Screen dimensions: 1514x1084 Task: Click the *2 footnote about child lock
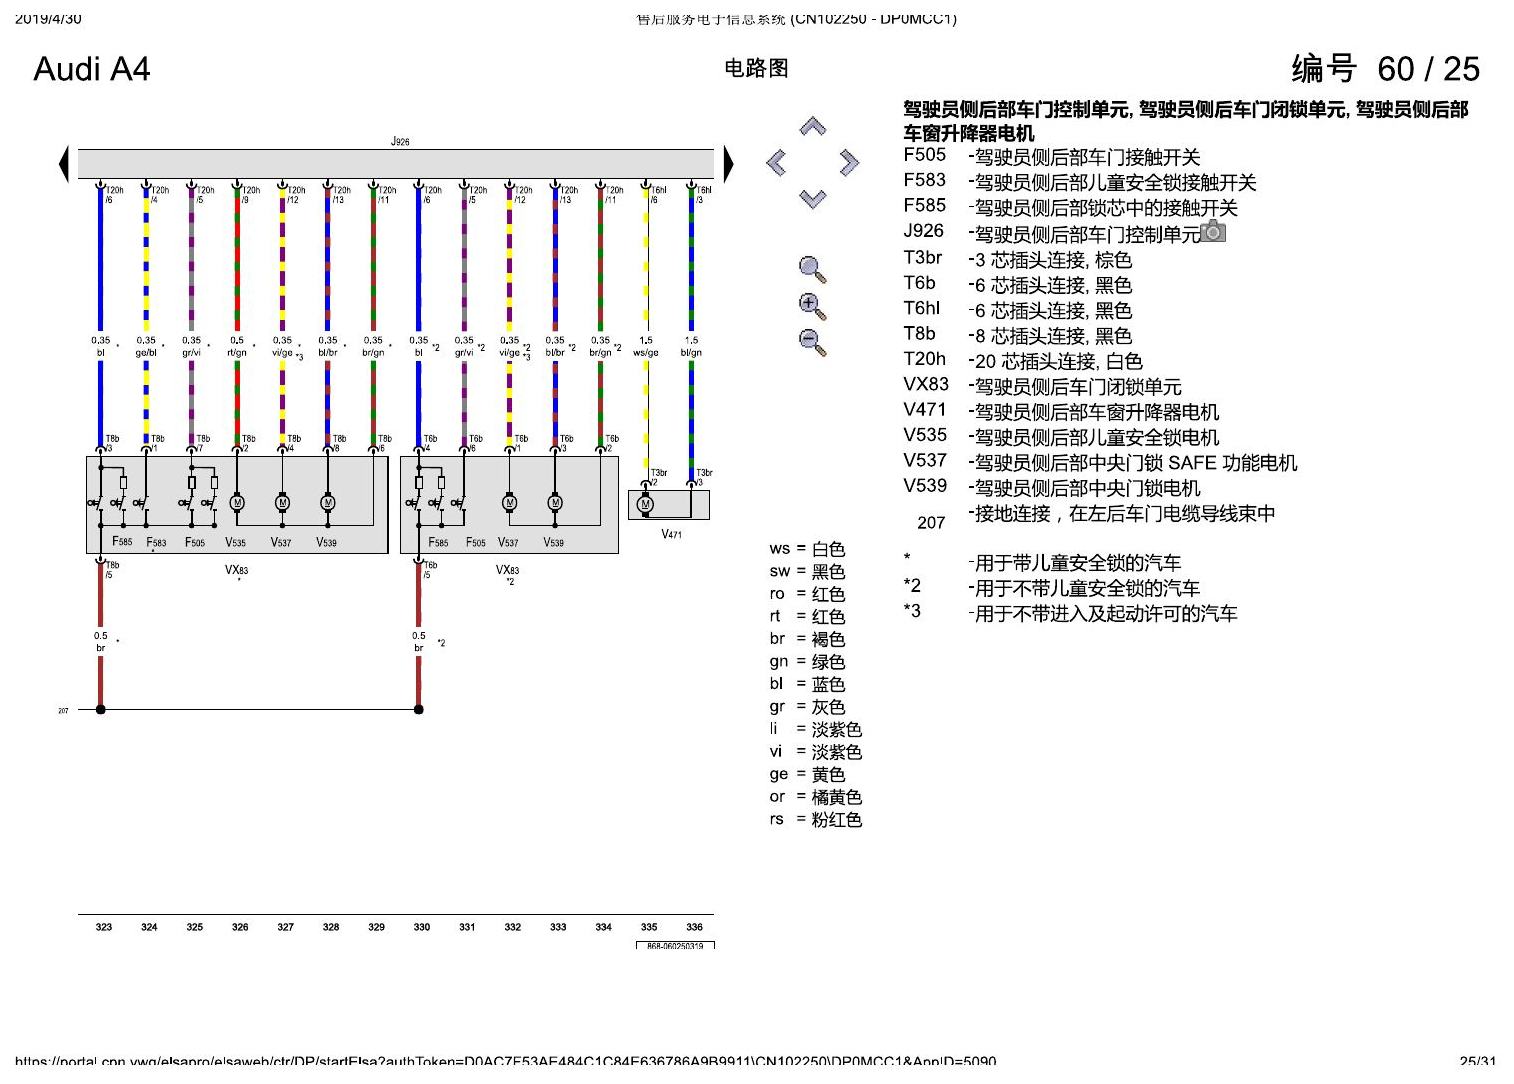click(1052, 587)
